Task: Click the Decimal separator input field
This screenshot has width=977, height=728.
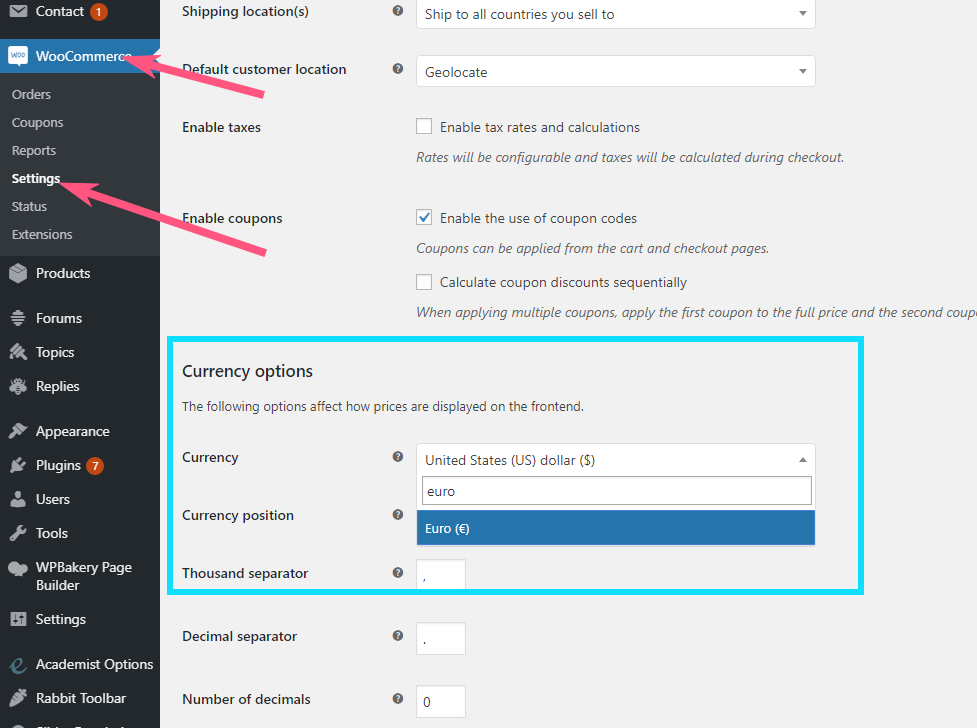Action: pos(441,638)
